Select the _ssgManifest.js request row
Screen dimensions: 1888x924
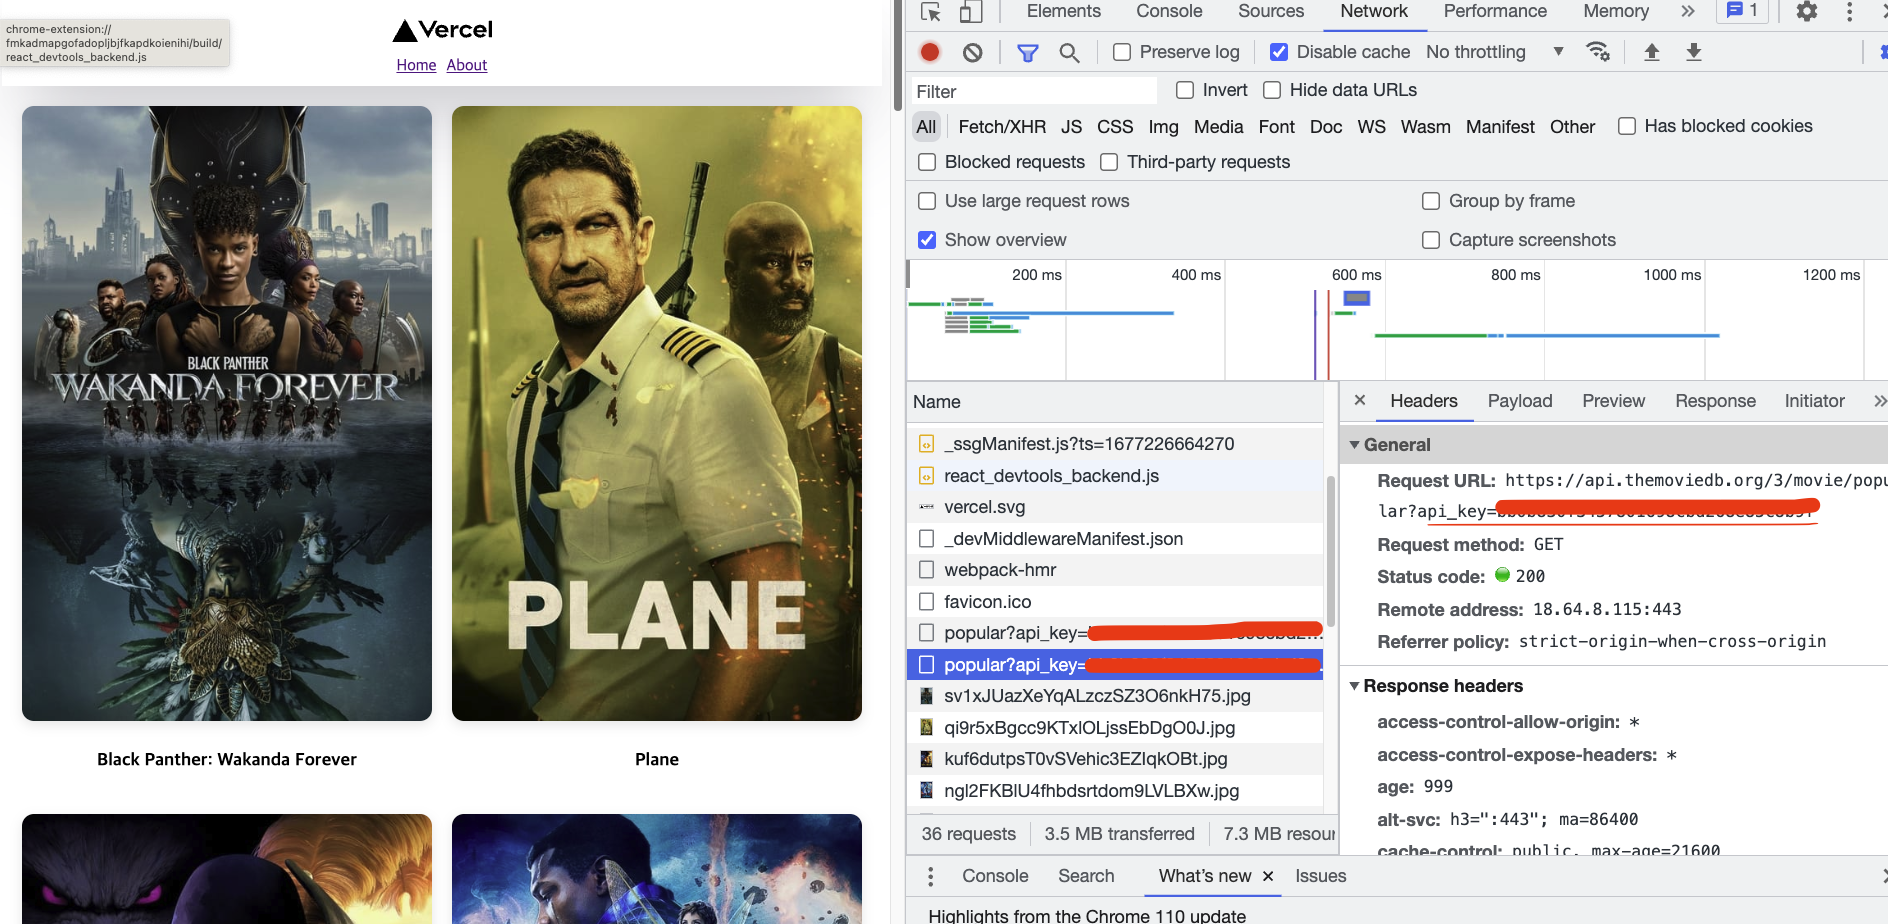click(1115, 444)
